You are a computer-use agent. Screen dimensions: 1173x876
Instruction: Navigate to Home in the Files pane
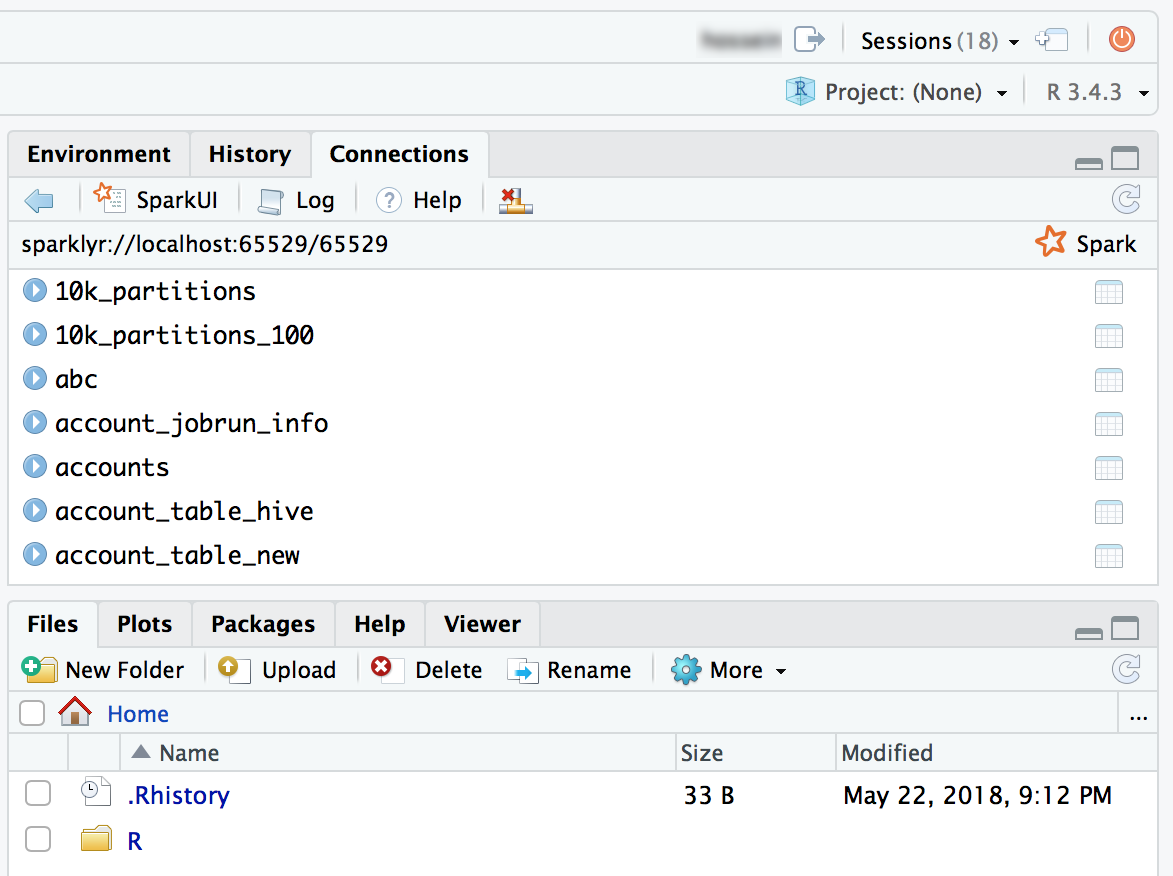[x=137, y=713]
